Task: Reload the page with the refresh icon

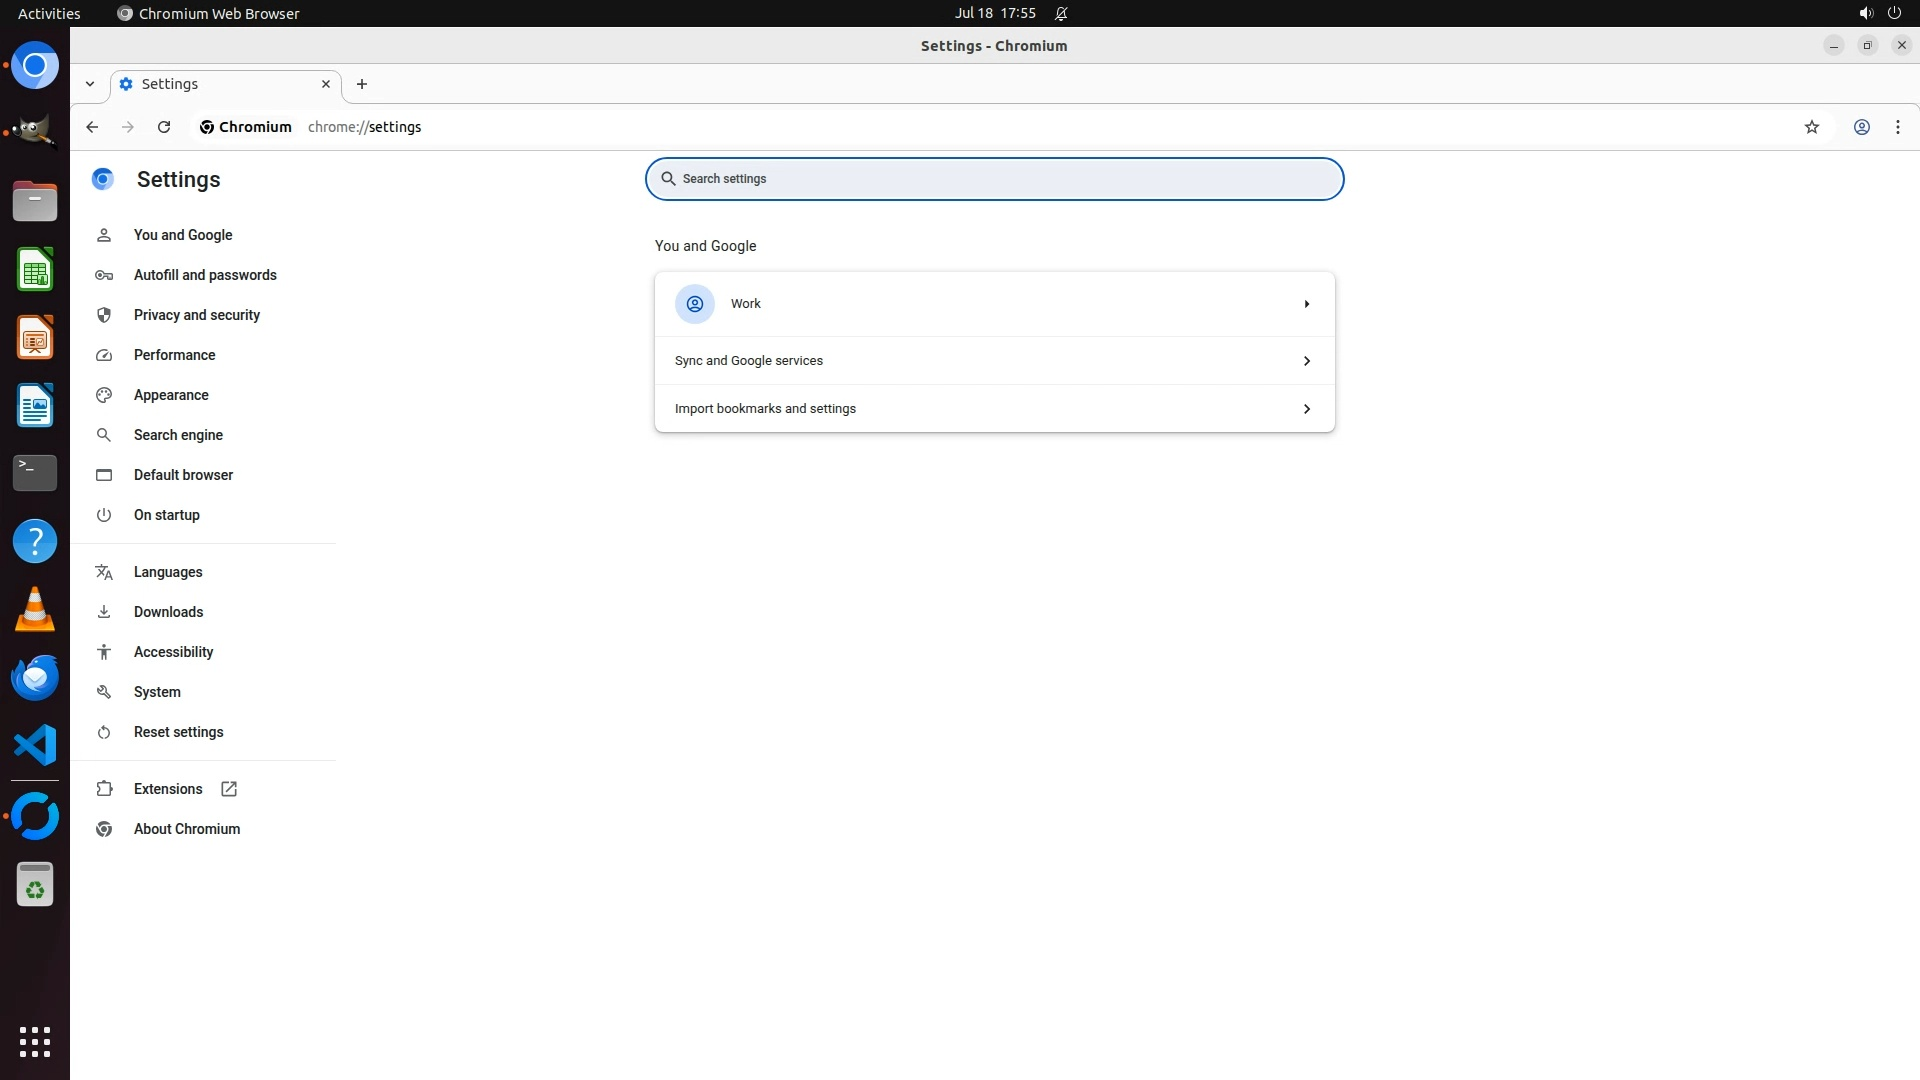Action: [164, 127]
